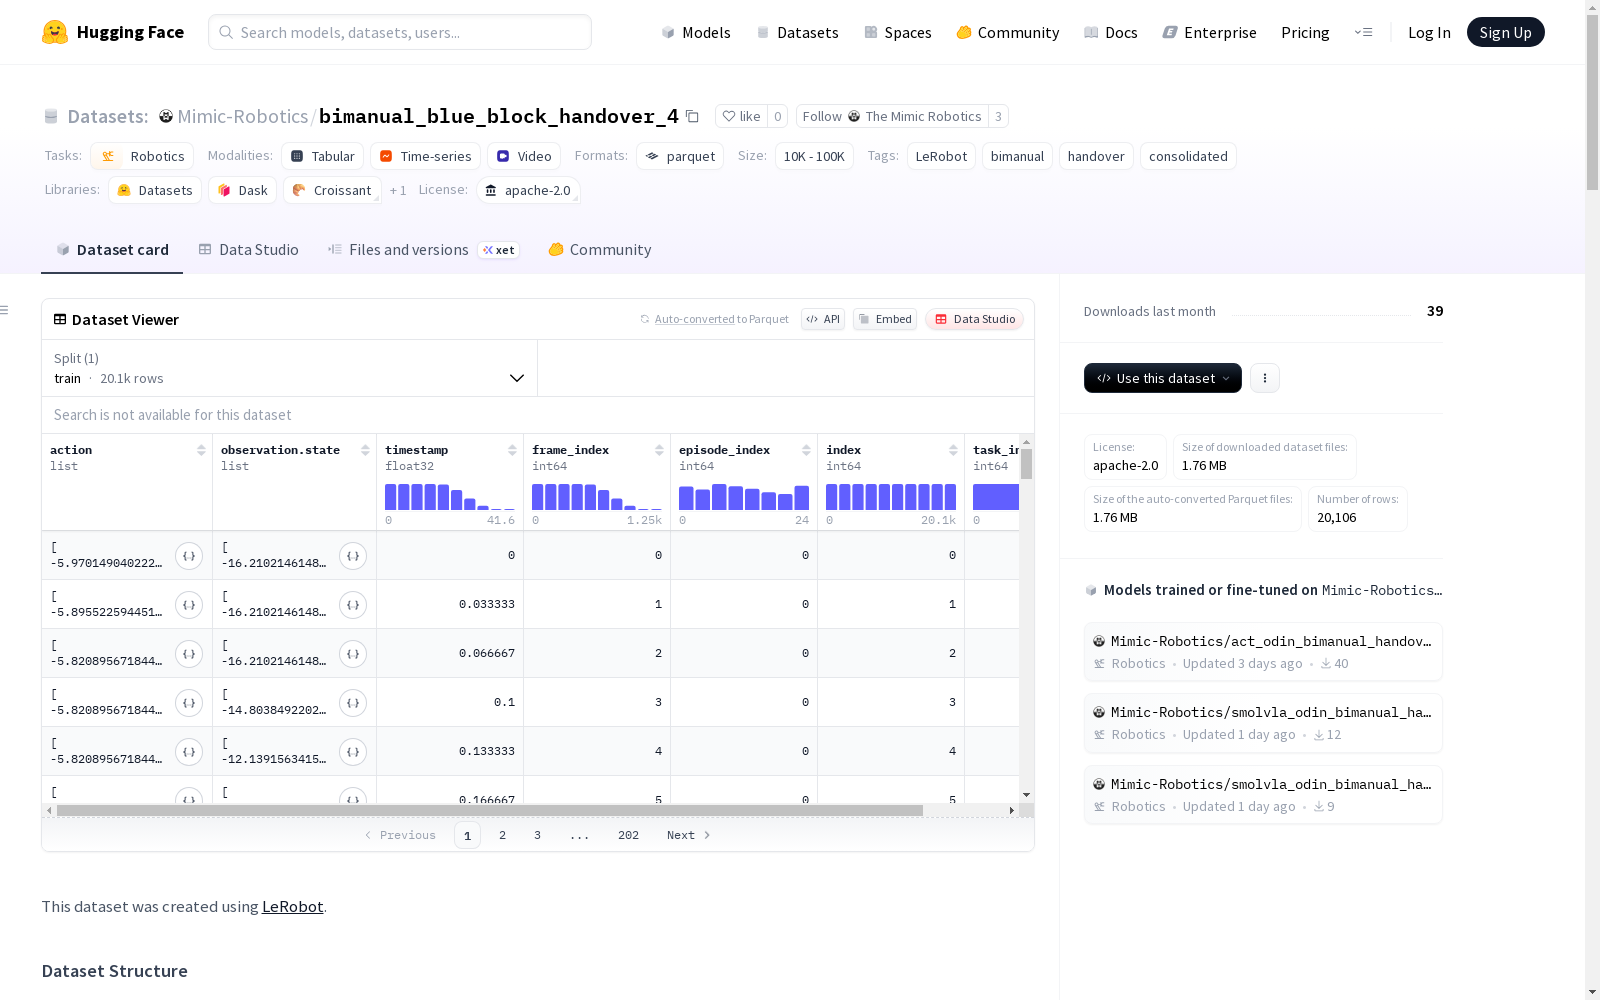
Task: Click the table's horizontal scrollbar
Action: [x=490, y=810]
